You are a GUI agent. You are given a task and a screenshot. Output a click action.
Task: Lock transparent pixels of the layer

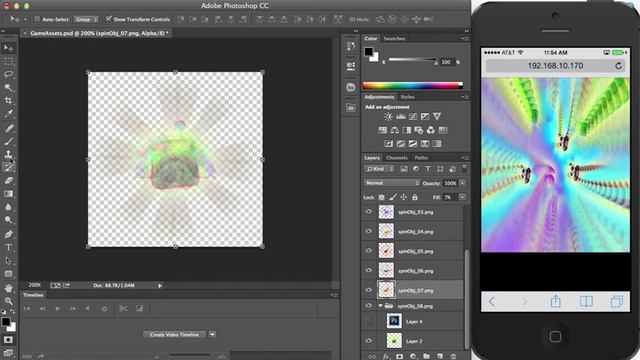click(x=381, y=197)
